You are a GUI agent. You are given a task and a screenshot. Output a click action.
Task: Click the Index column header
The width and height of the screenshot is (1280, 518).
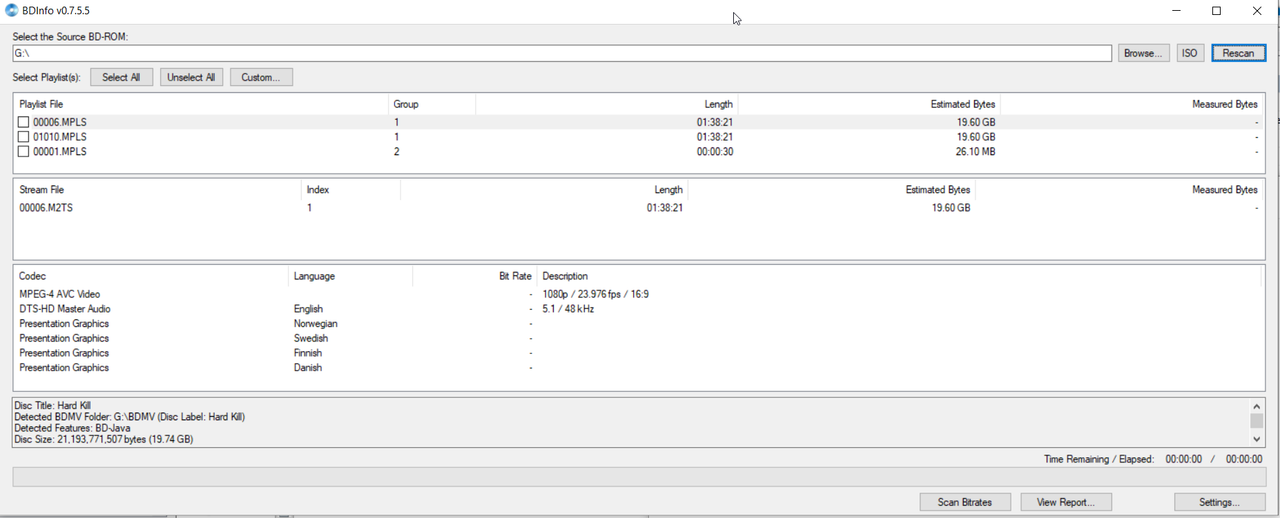coord(350,189)
